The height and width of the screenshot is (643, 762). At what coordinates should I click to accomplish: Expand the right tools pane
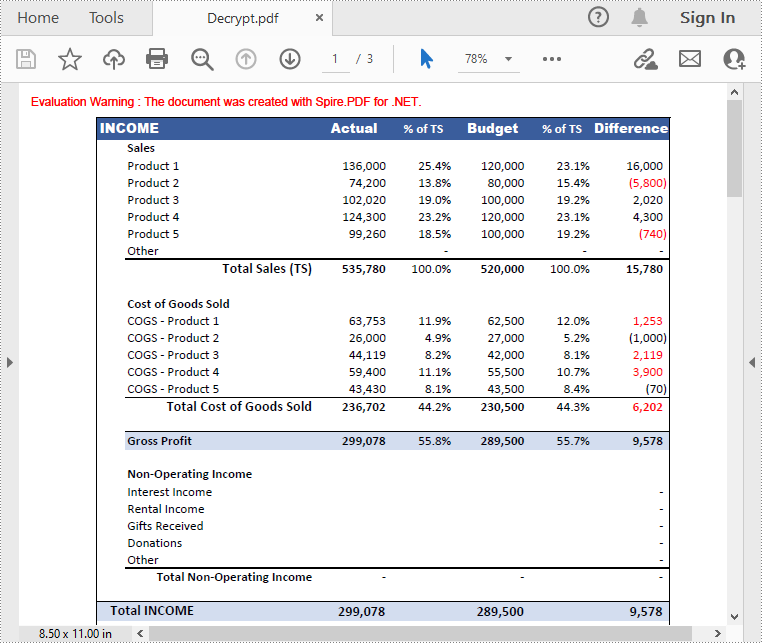click(x=752, y=363)
